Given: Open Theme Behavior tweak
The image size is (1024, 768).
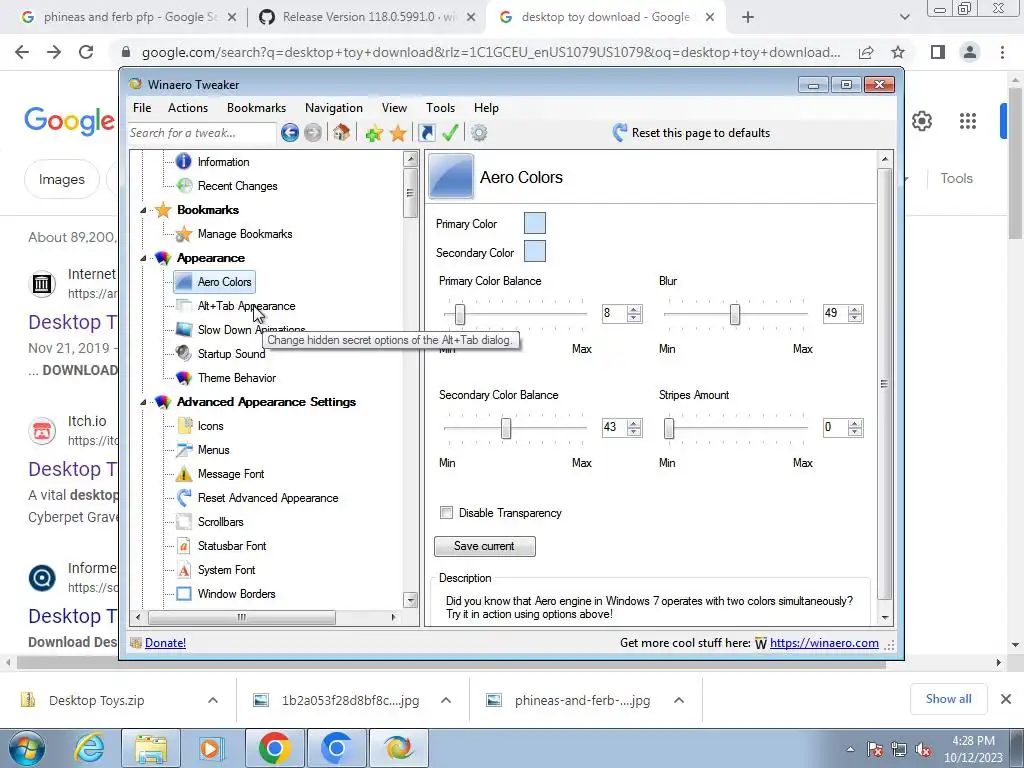Looking at the screenshot, I should 236,378.
